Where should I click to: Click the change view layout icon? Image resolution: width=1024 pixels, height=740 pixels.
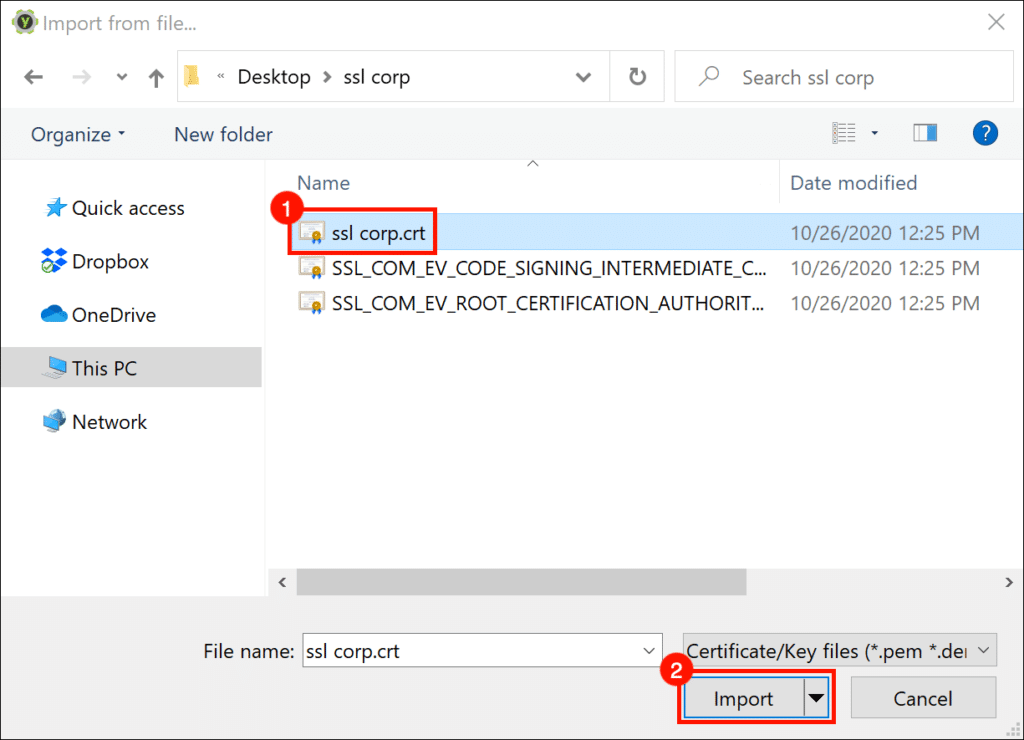[x=845, y=133]
